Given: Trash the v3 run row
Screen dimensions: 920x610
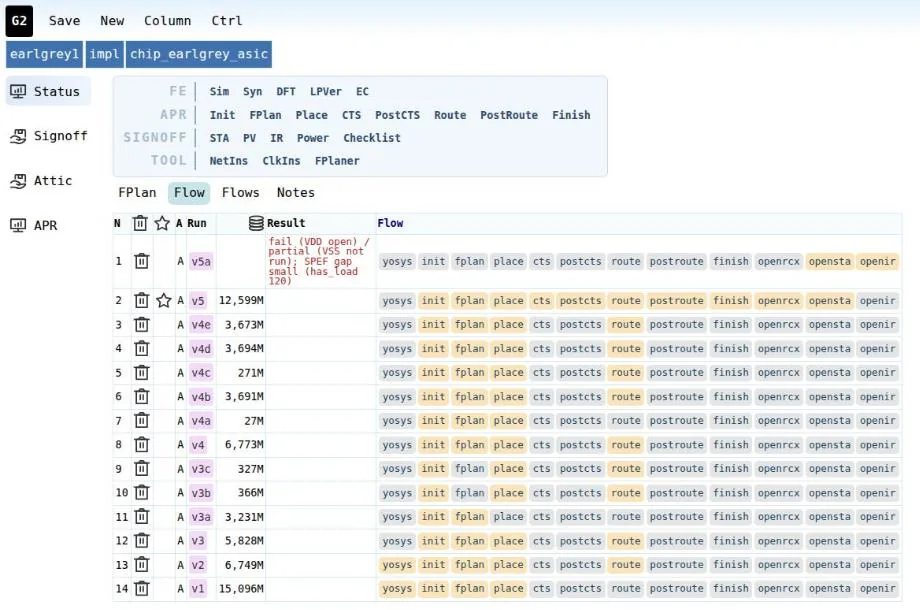Looking at the screenshot, I should pos(141,541).
